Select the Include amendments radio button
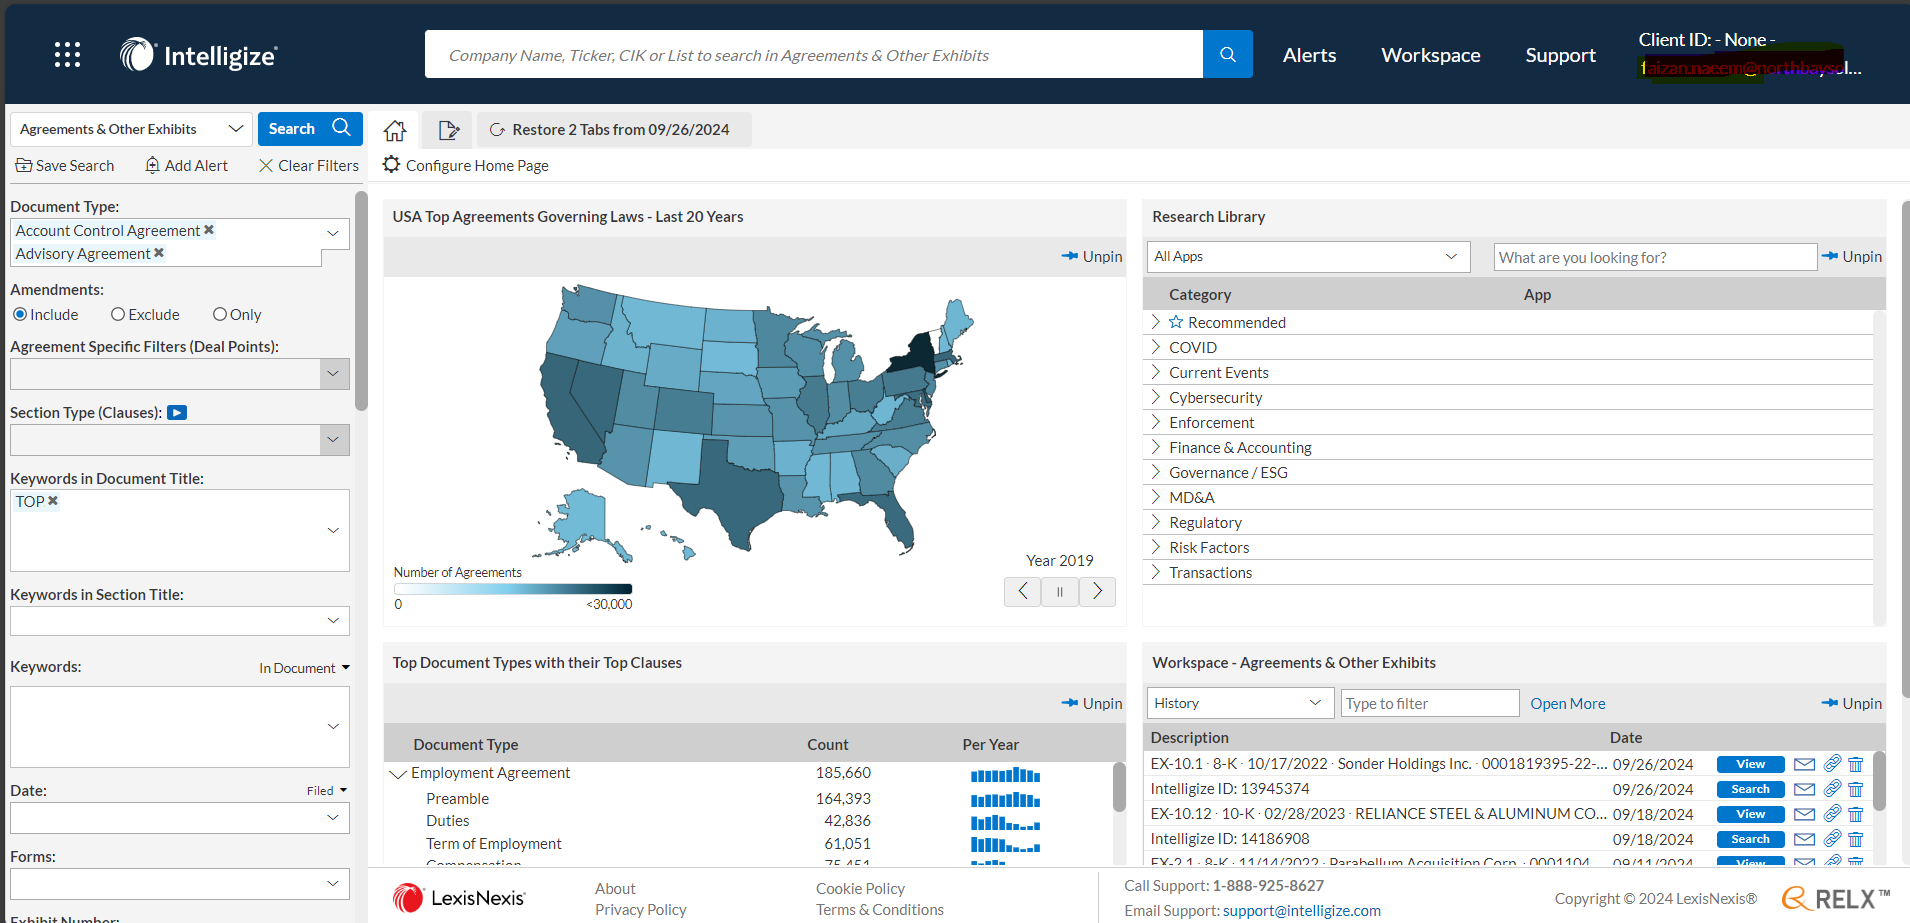The image size is (1910, 923). (20, 315)
